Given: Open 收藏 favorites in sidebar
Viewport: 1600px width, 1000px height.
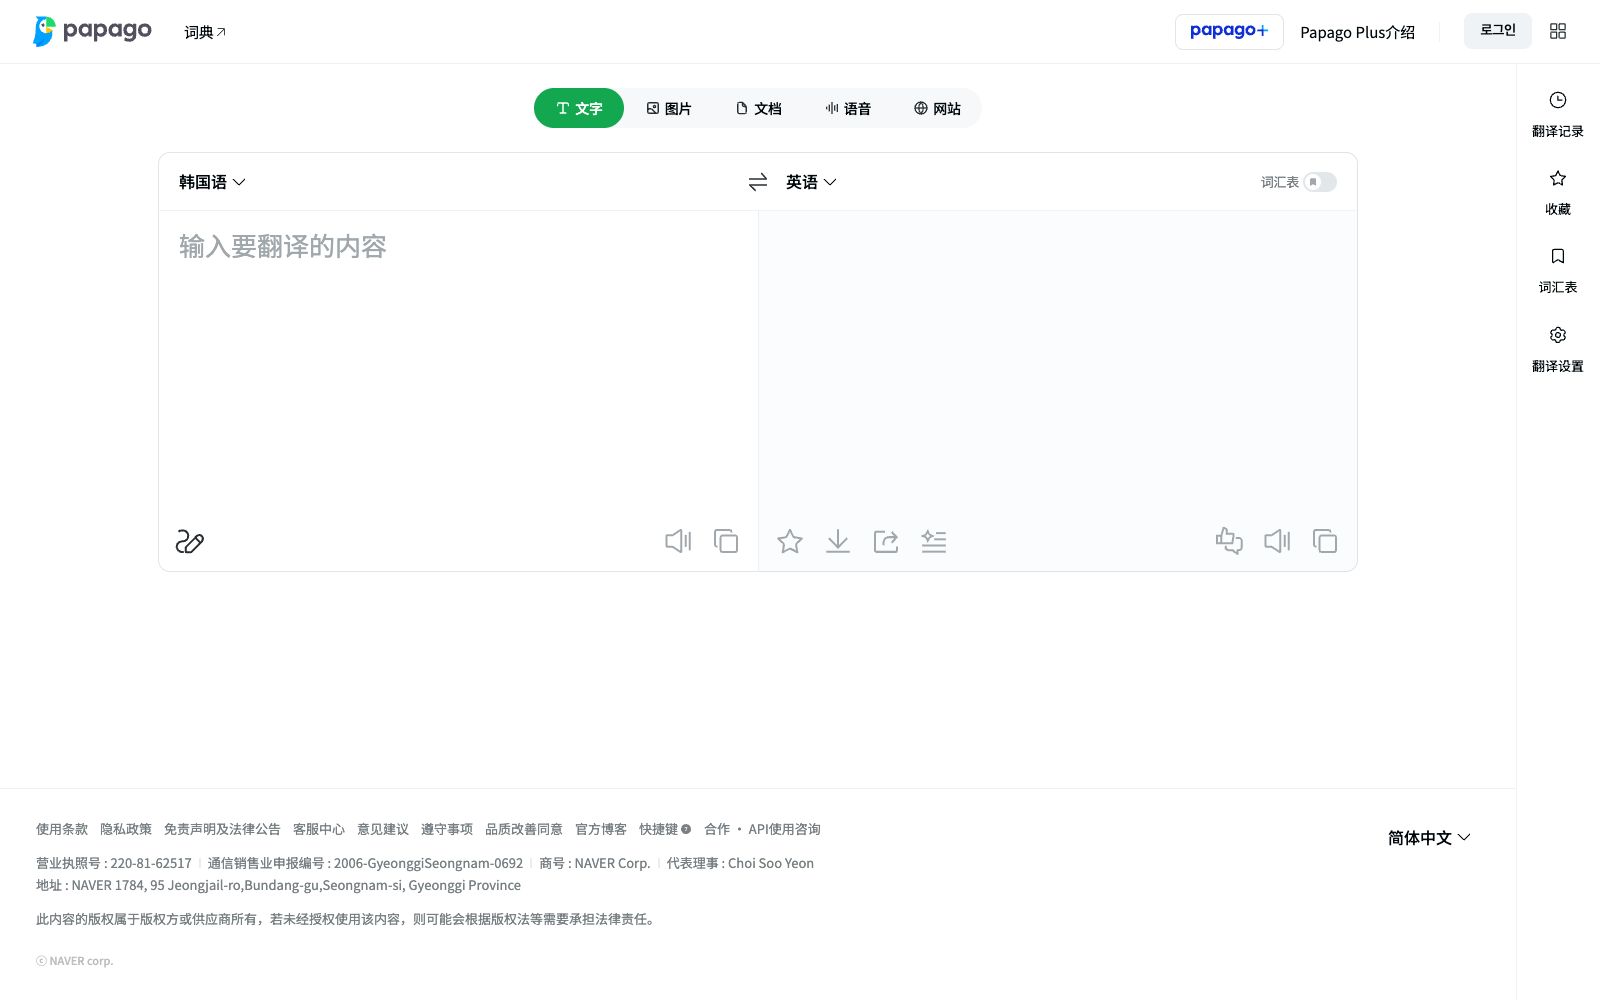Looking at the screenshot, I should [1558, 192].
